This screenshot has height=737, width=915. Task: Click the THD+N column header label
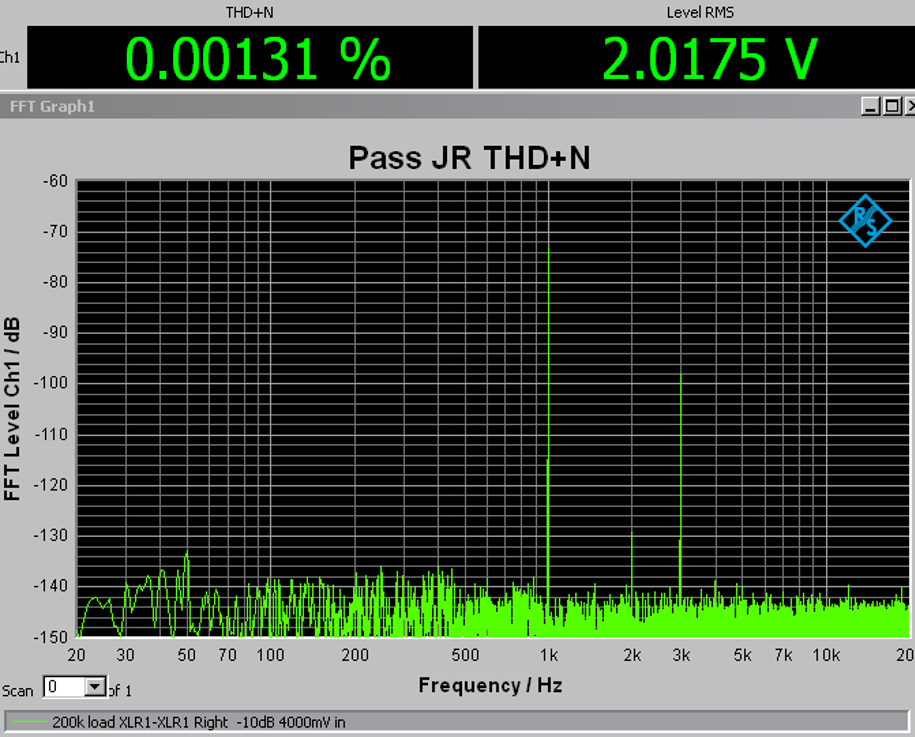249,12
